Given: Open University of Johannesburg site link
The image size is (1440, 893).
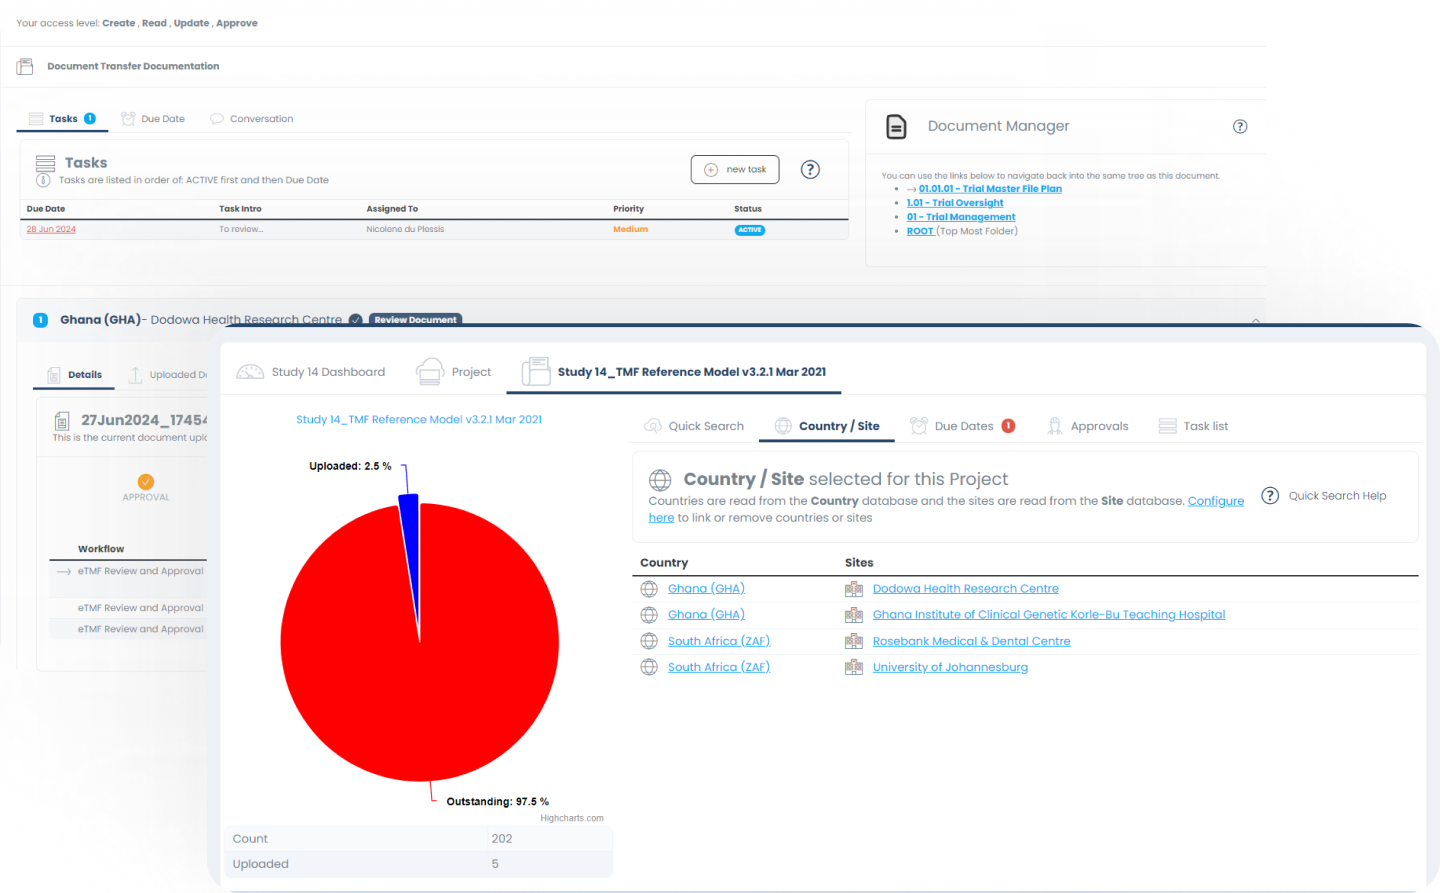Looking at the screenshot, I should pyautogui.click(x=950, y=667).
